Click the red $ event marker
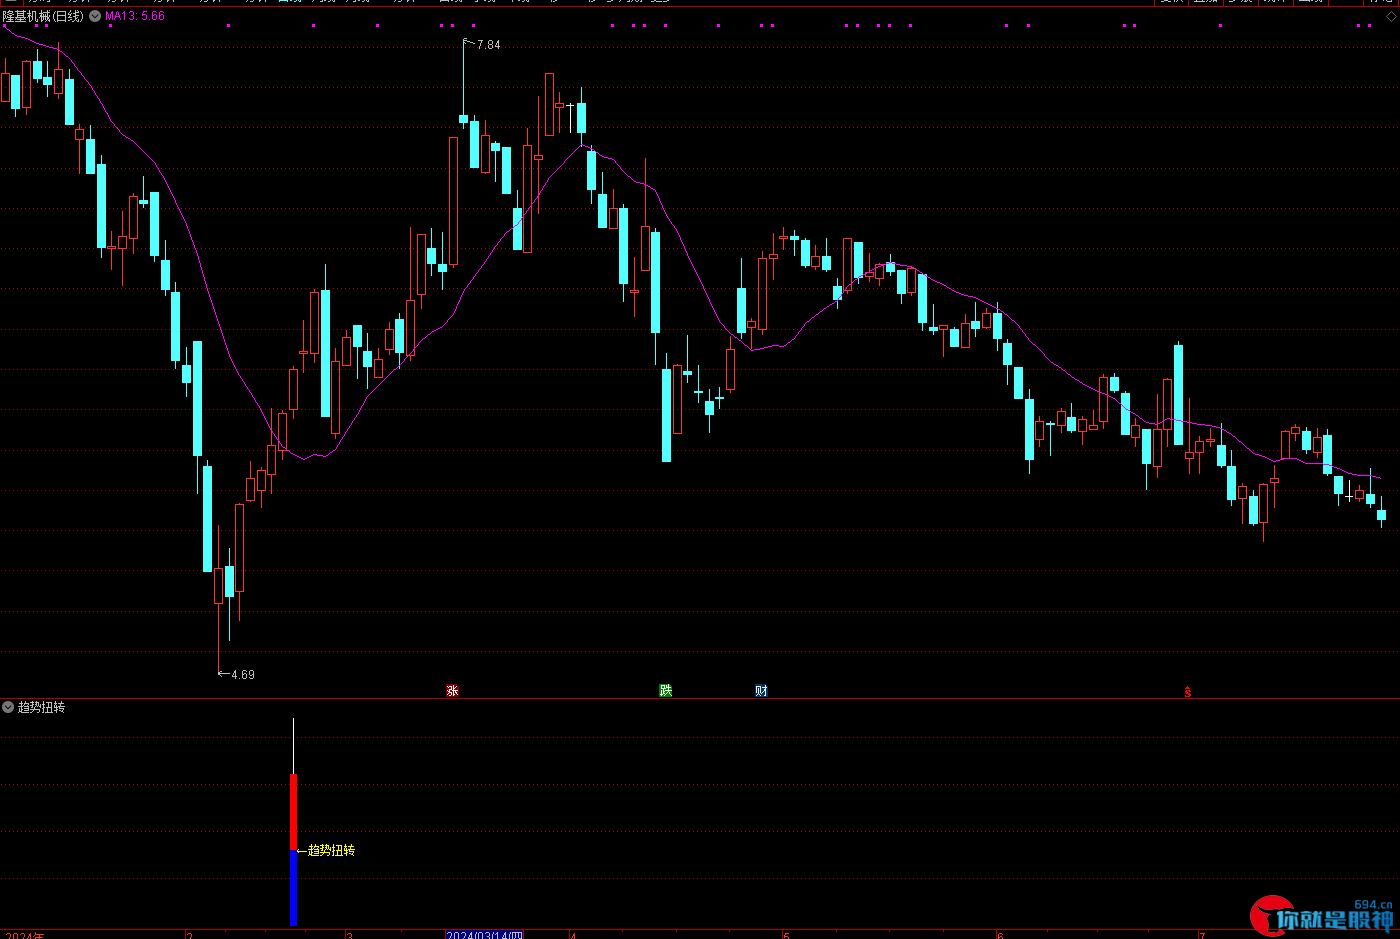Image resolution: width=1400 pixels, height=939 pixels. pyautogui.click(x=1188, y=692)
